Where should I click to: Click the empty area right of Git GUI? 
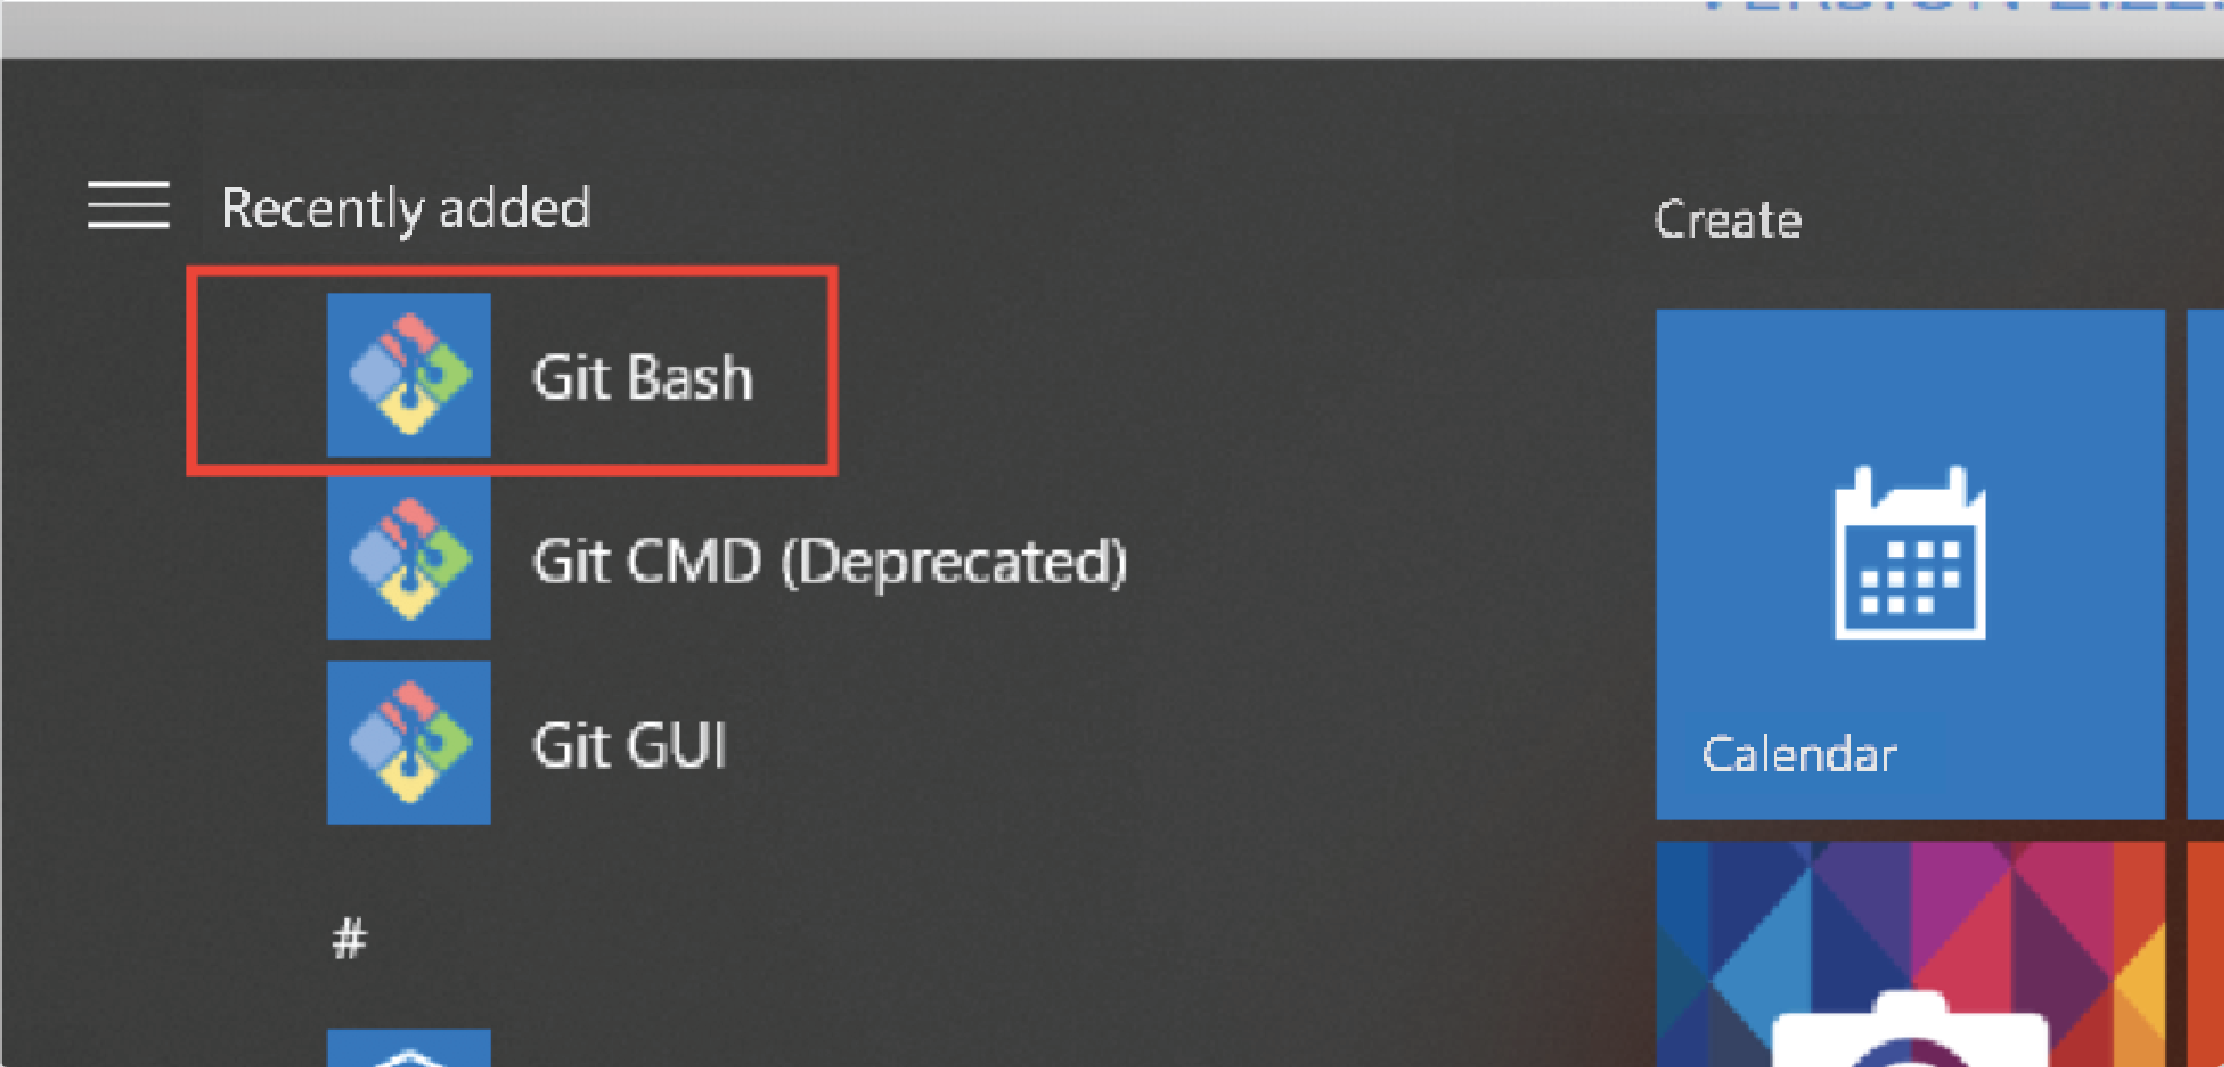(x=1100, y=744)
